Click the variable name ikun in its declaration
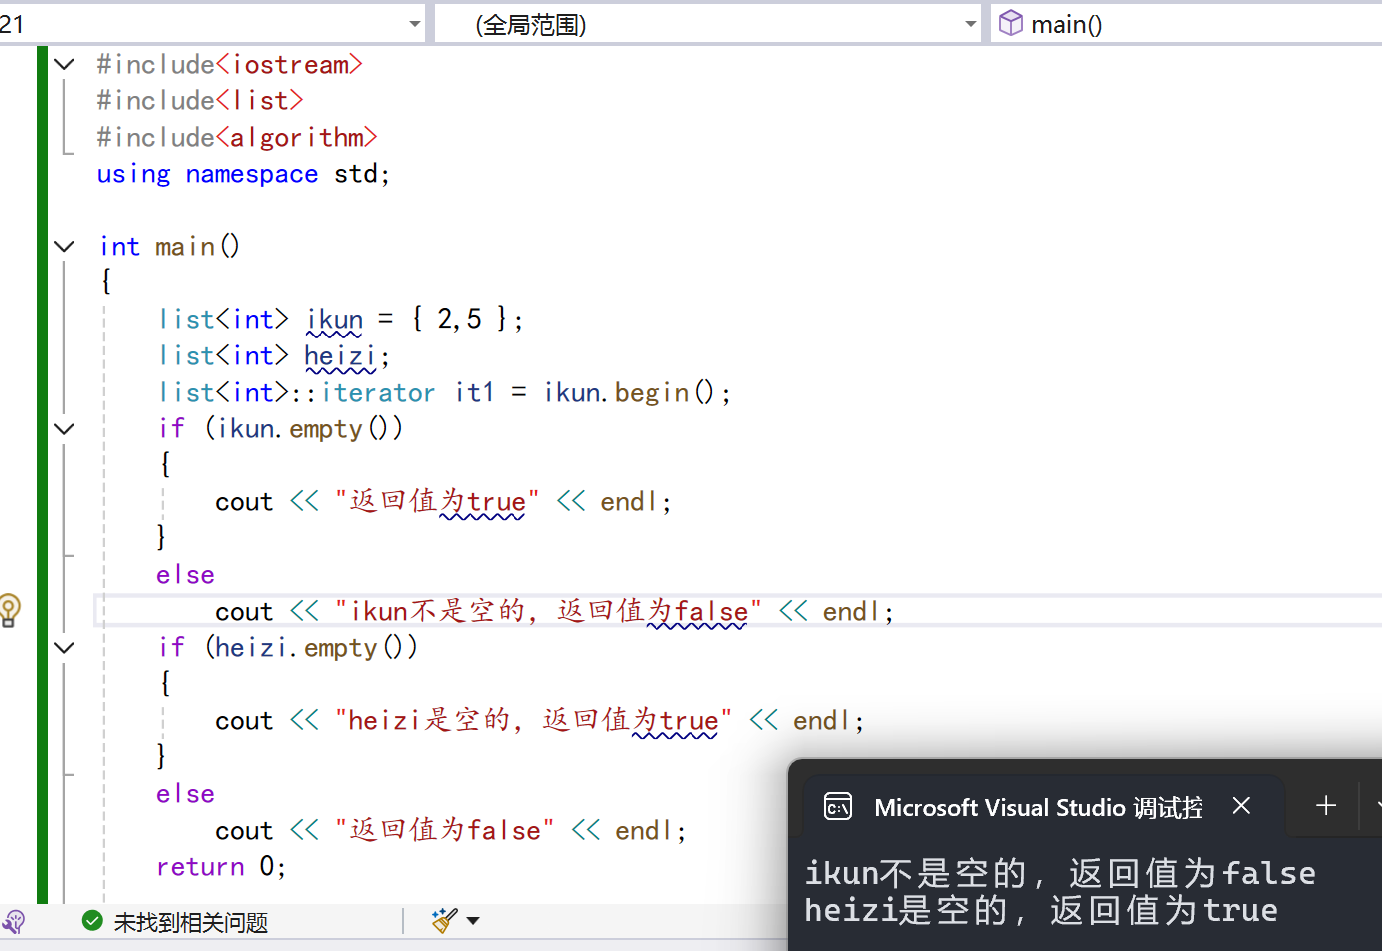This screenshot has height=951, width=1382. pyautogui.click(x=335, y=320)
